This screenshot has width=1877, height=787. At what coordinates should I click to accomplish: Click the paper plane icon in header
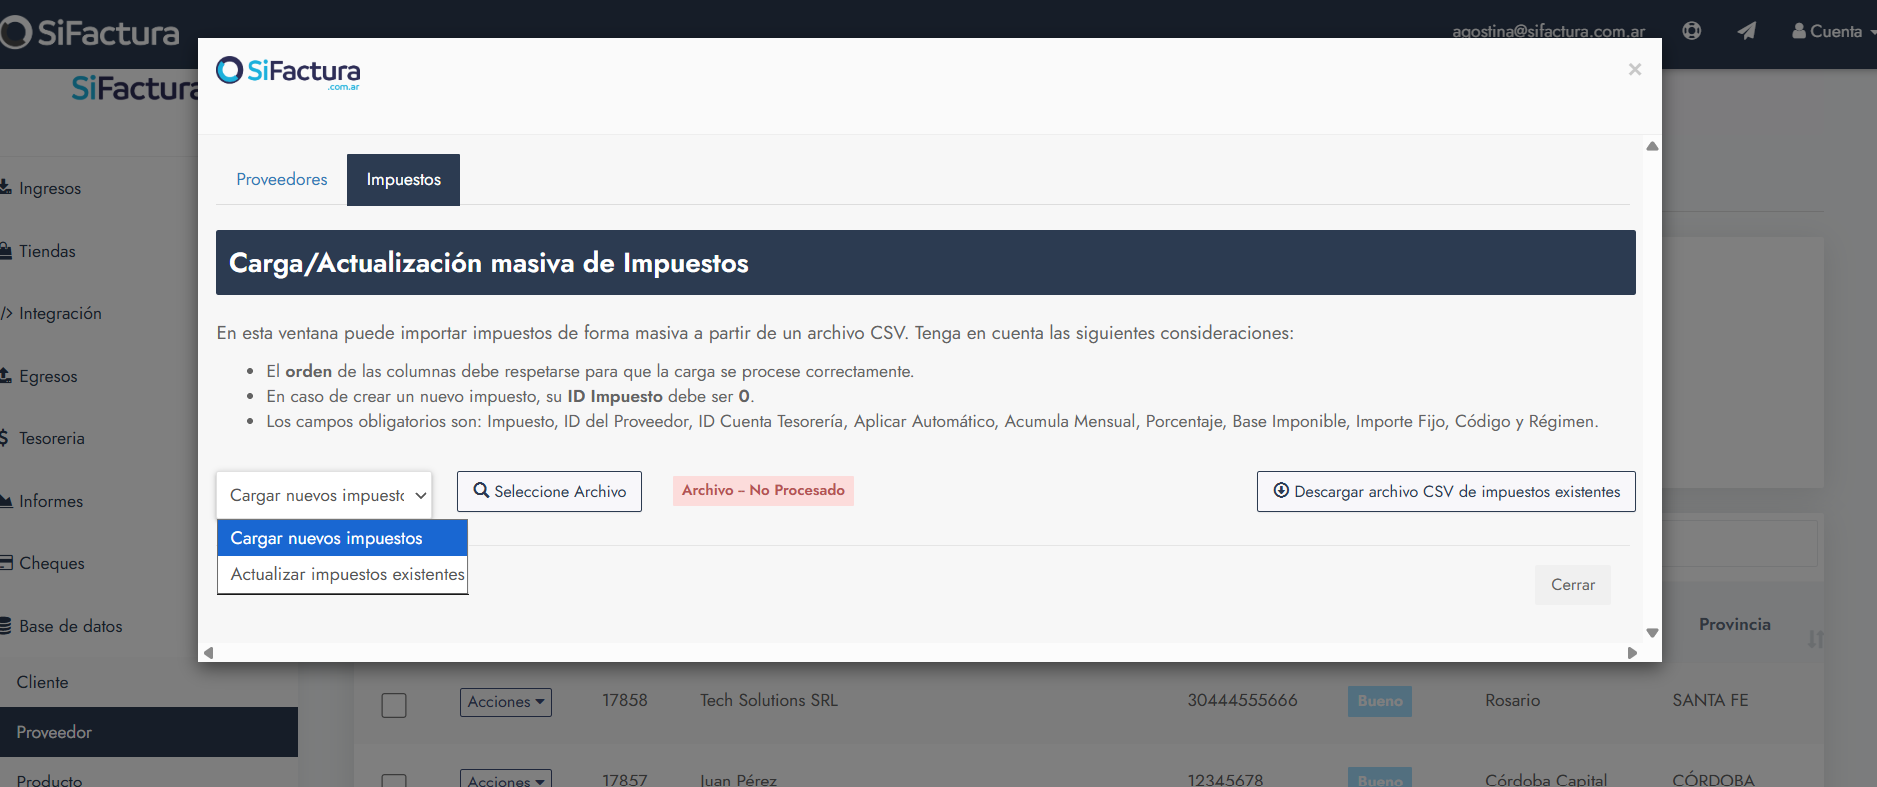1746,31
